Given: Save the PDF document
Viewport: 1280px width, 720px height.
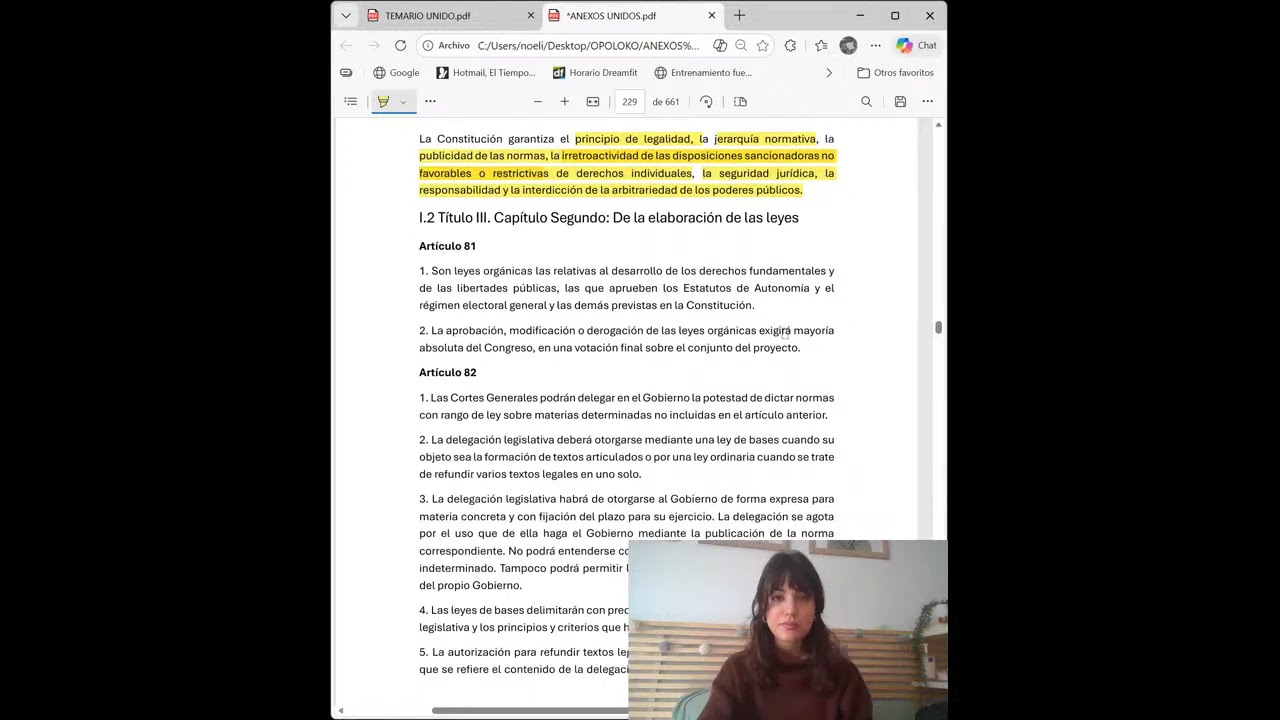Looking at the screenshot, I should click(x=900, y=101).
